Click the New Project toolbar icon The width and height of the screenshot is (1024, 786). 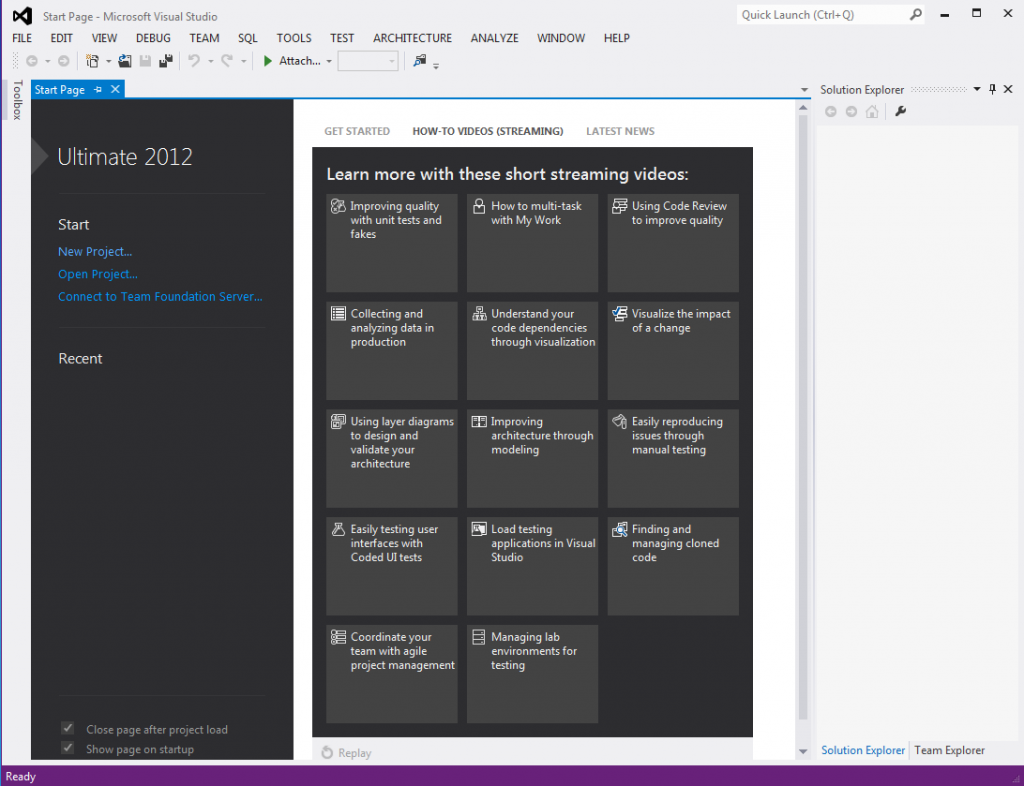click(92, 61)
